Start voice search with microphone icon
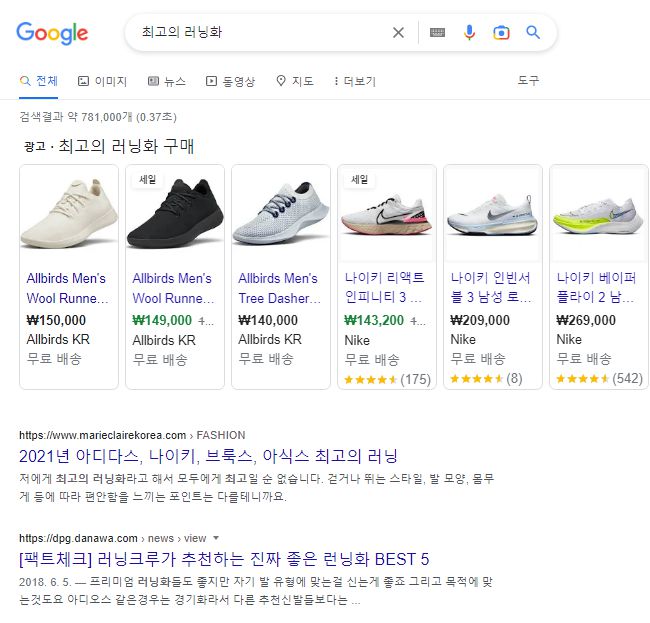 click(x=469, y=33)
